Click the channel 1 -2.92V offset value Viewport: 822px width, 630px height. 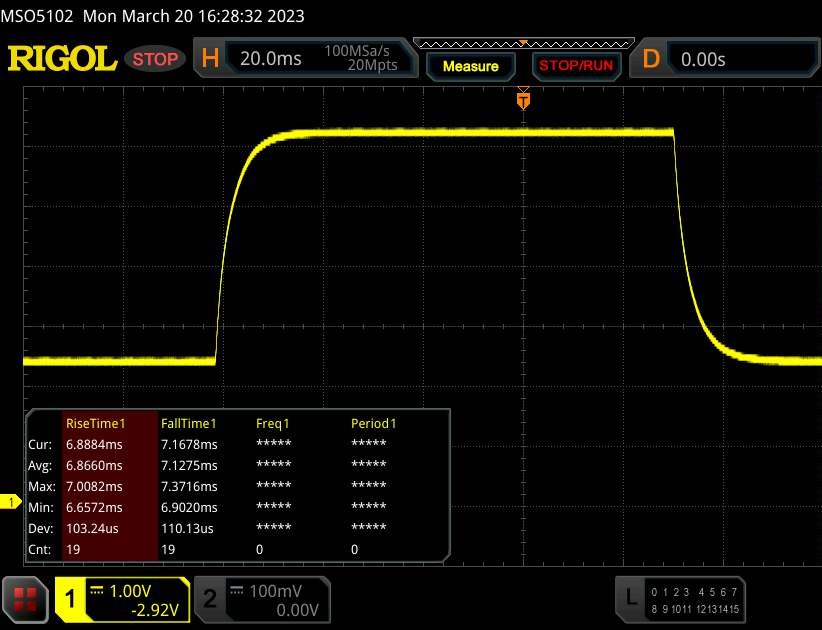tap(155, 608)
